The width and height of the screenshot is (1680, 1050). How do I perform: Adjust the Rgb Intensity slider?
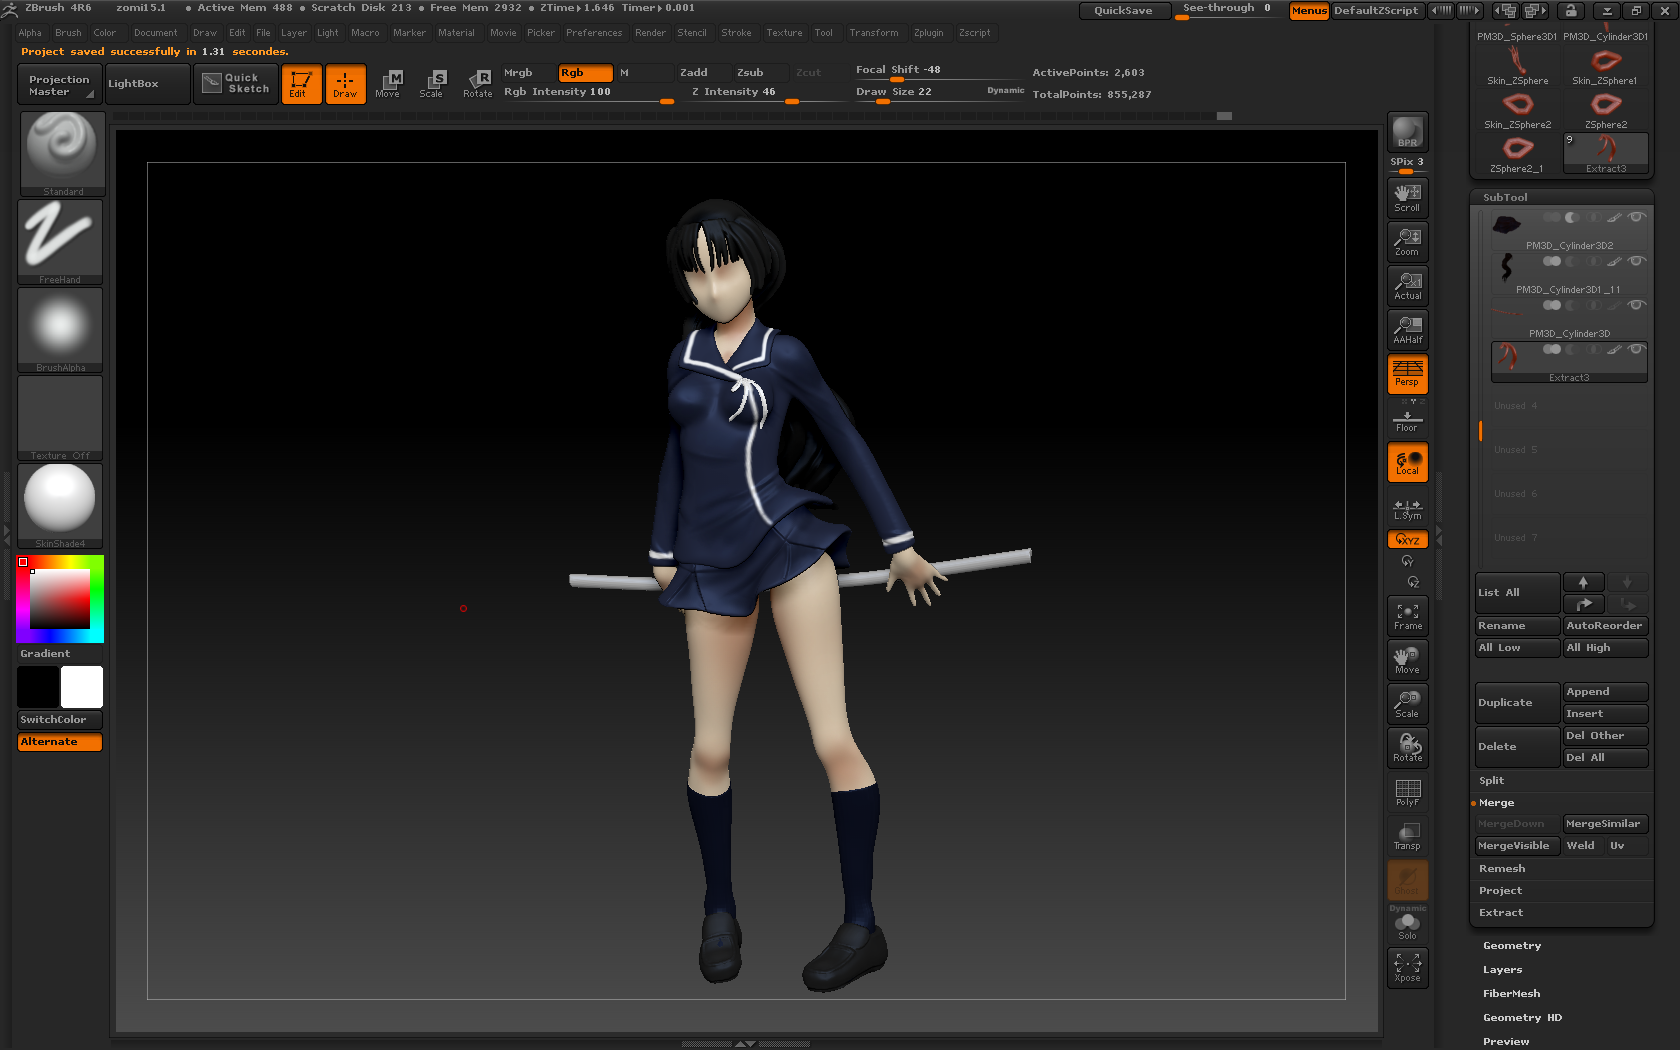click(588, 93)
